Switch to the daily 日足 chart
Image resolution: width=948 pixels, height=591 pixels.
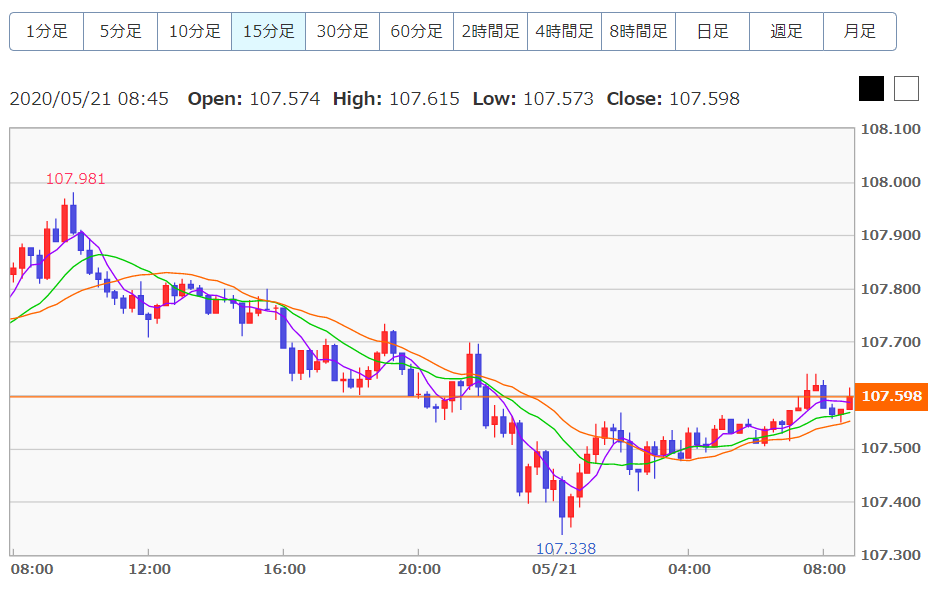(x=712, y=31)
